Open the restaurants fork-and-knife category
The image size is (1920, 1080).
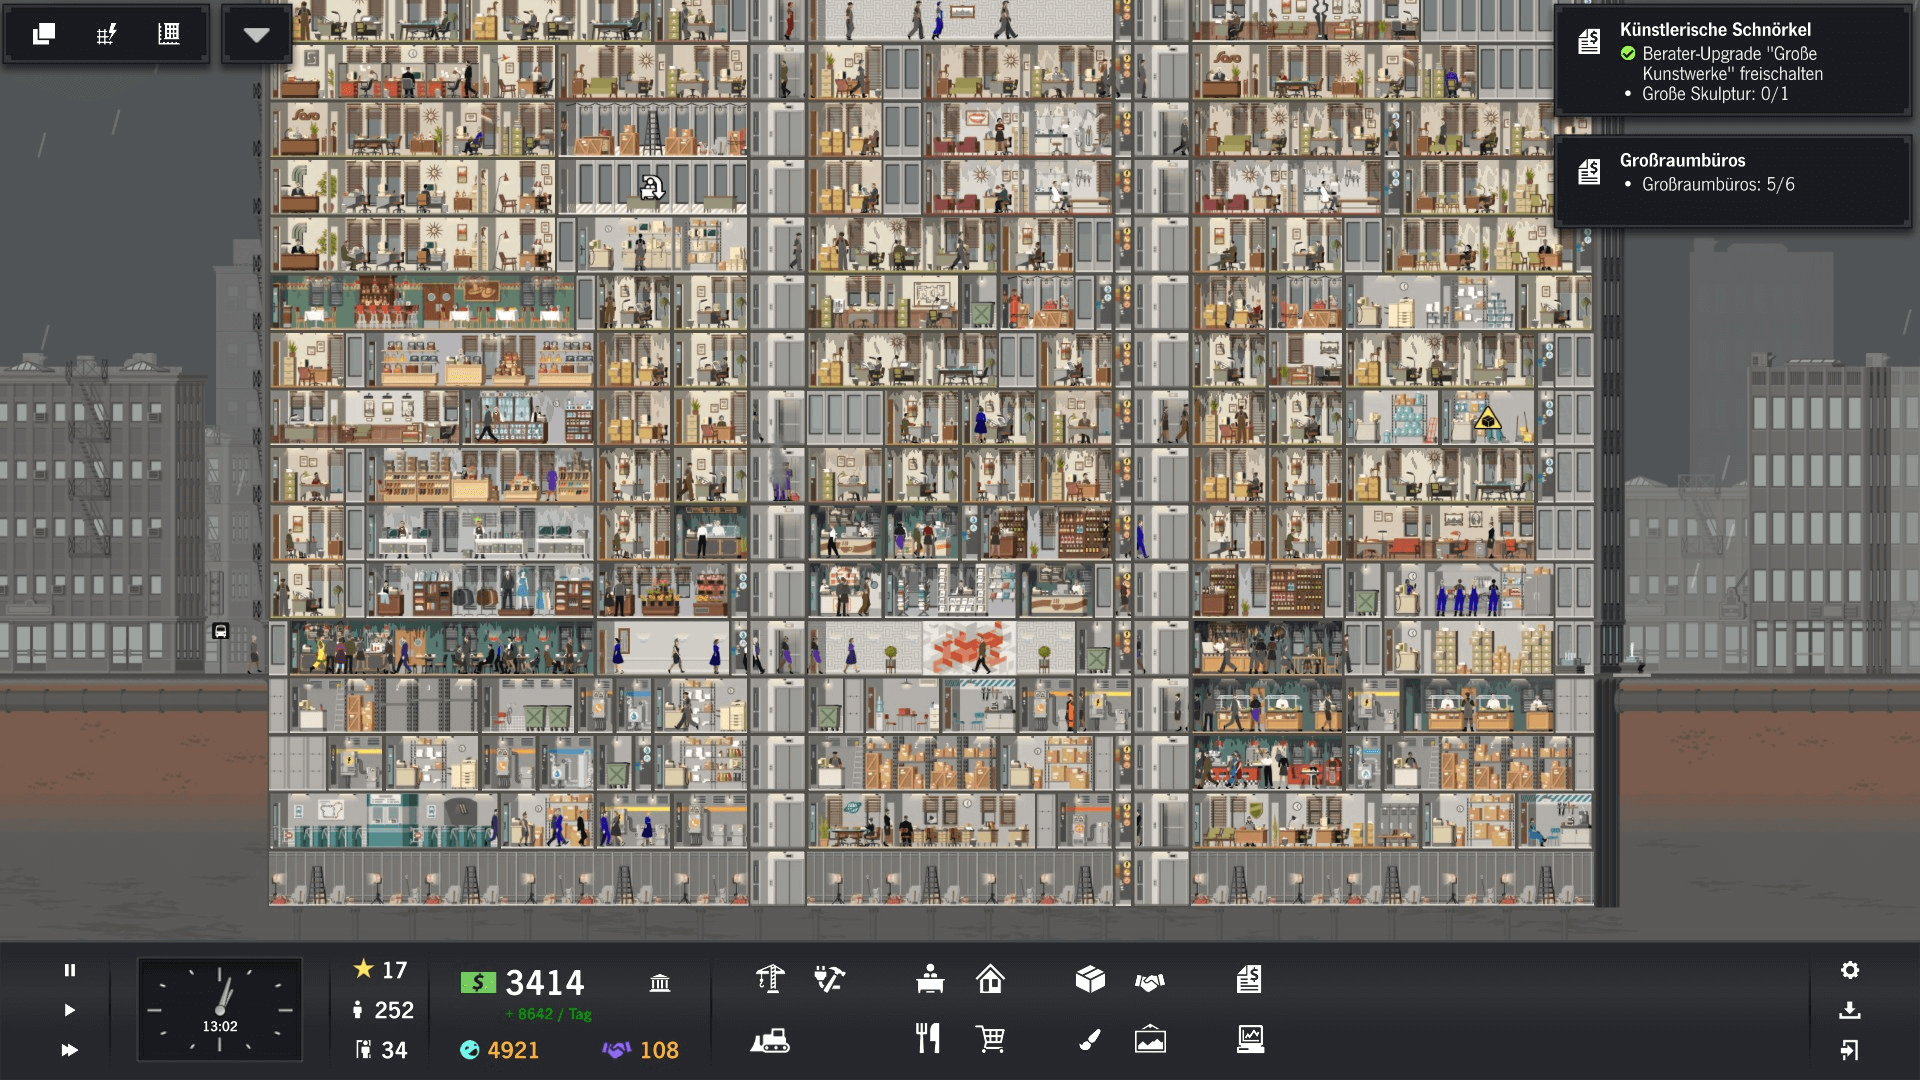(x=928, y=1039)
